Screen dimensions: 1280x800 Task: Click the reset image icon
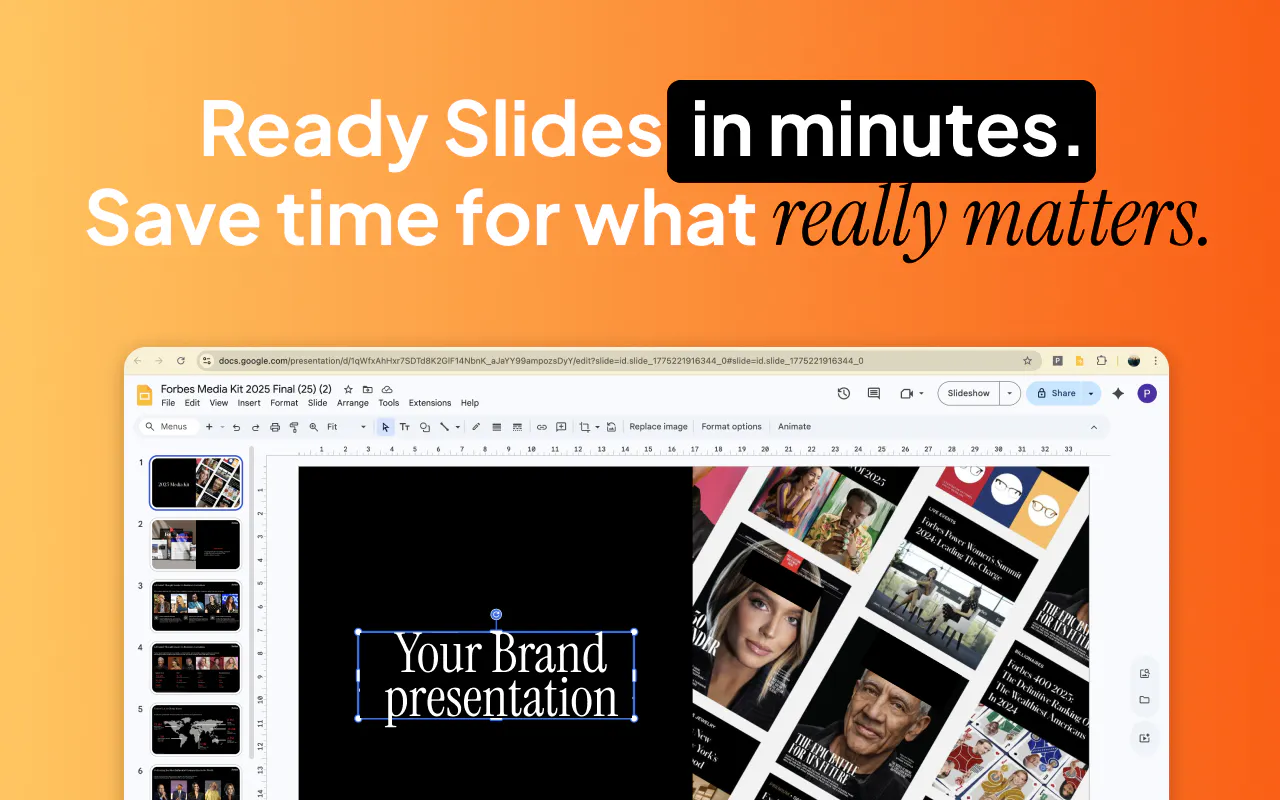pos(611,427)
